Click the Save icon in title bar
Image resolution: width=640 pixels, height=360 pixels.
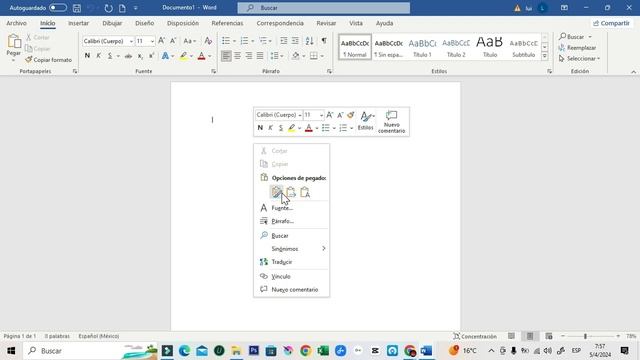point(77,8)
